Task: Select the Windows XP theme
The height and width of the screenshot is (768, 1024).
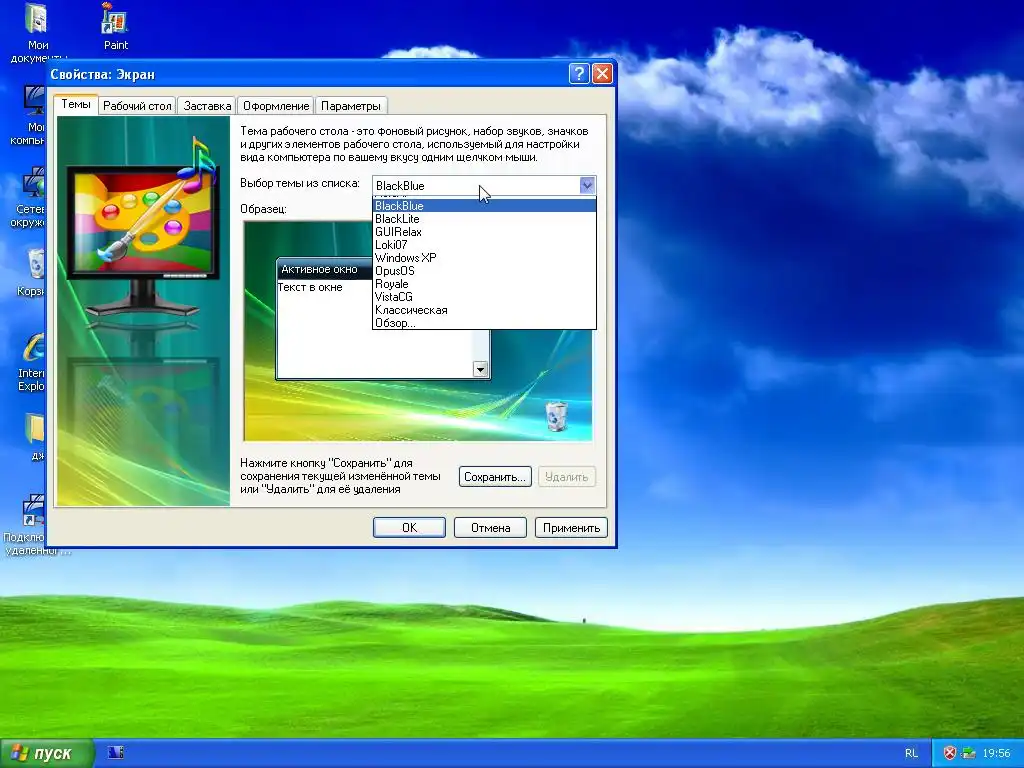Action: (x=484, y=258)
